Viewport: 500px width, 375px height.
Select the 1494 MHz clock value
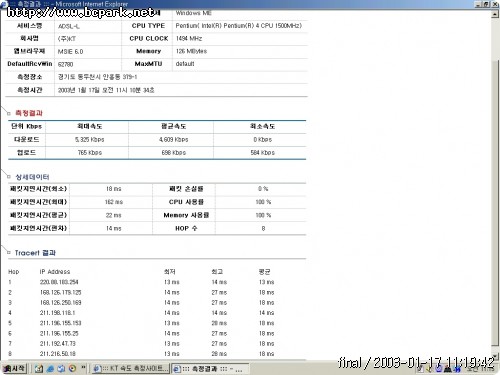189,38
